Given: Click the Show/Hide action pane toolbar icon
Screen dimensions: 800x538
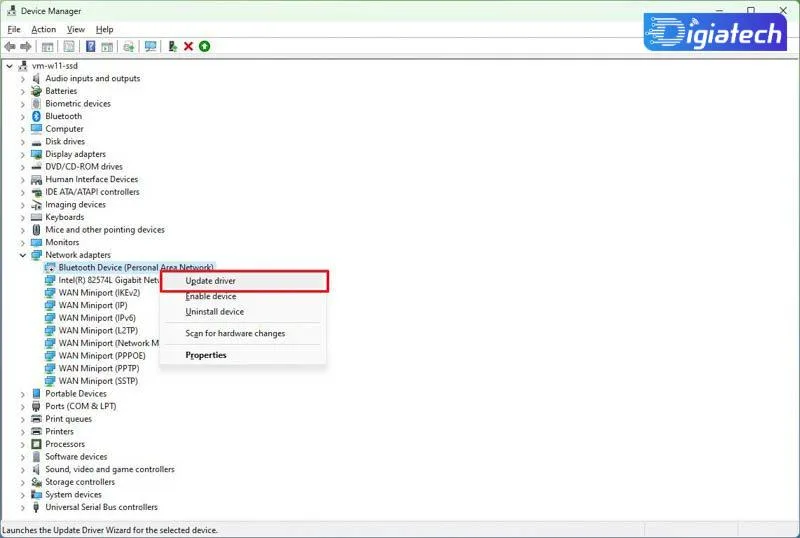Looking at the screenshot, I should pyautogui.click(x=107, y=46).
